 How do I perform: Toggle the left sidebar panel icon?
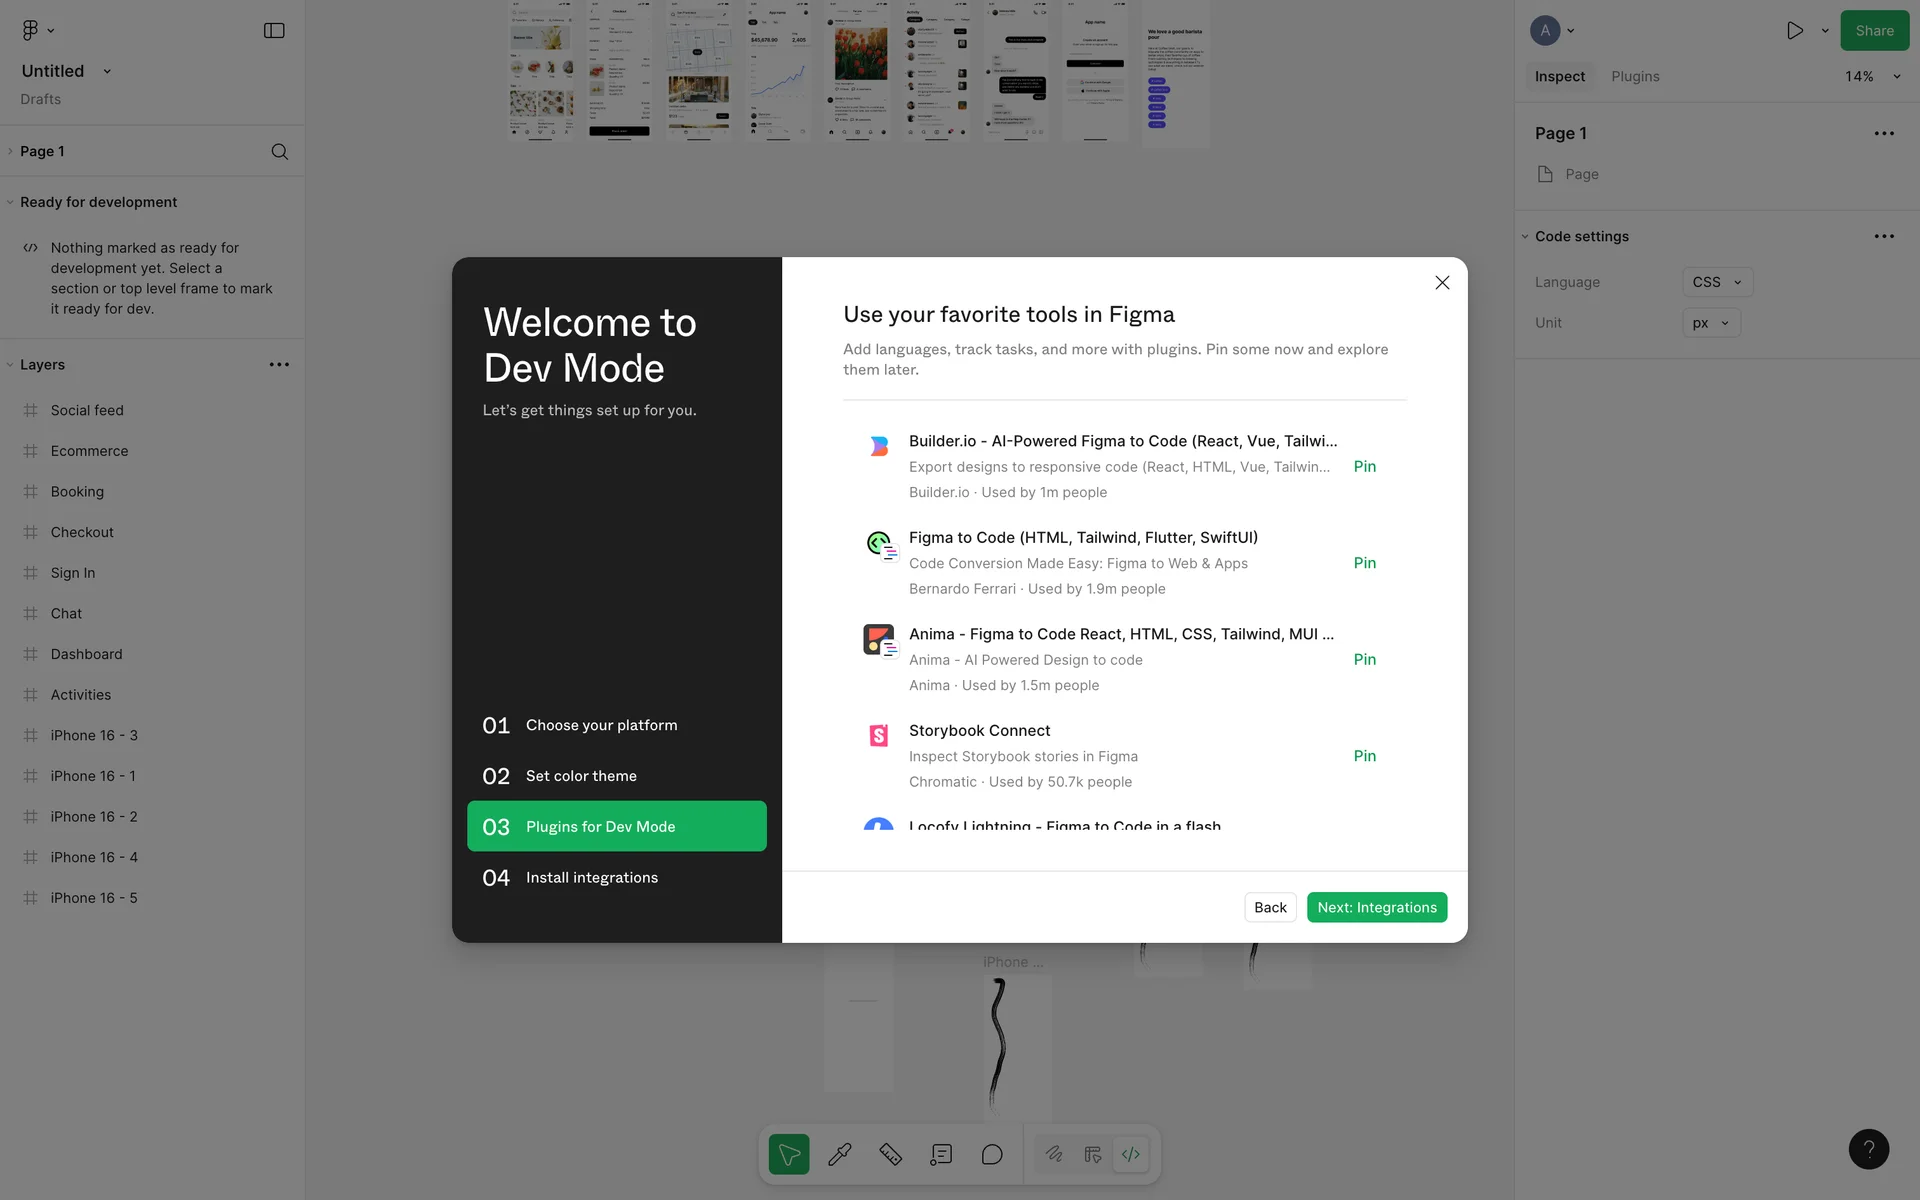tap(274, 31)
